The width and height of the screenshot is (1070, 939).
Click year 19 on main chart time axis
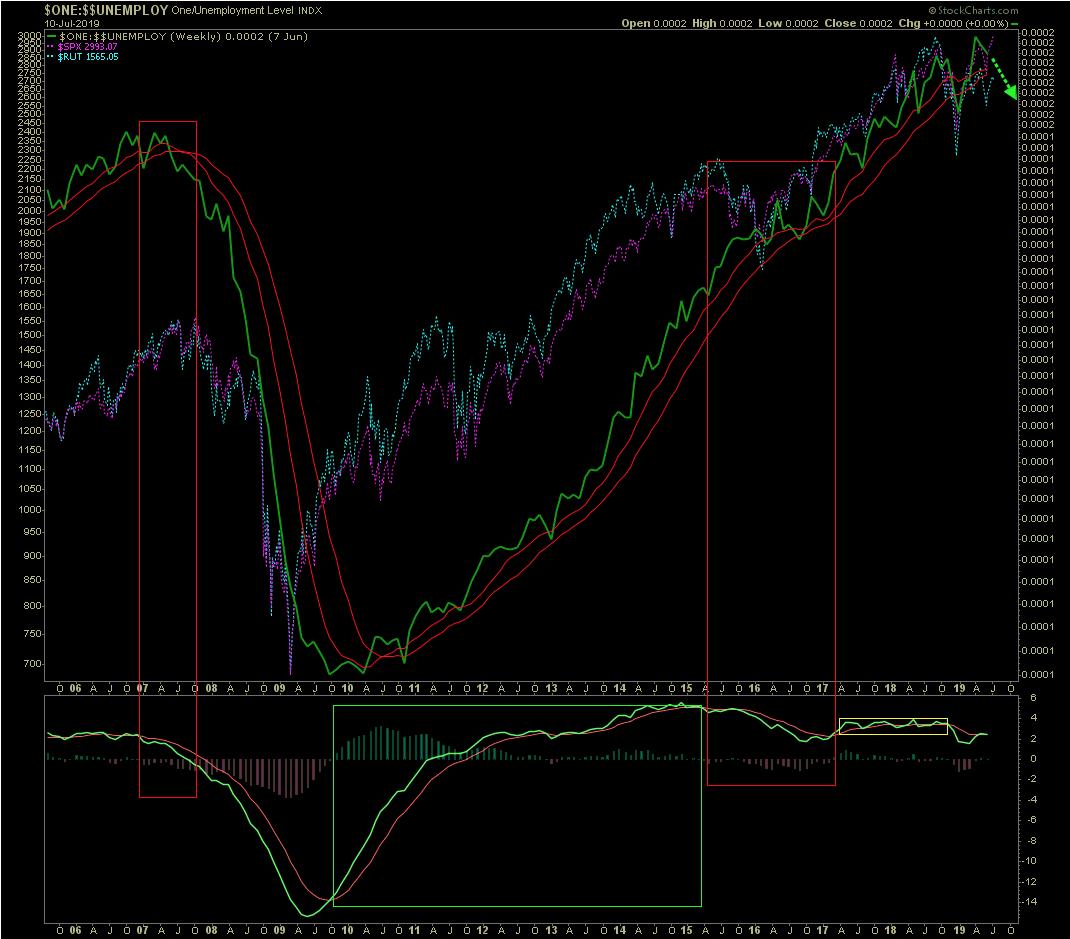(959, 689)
